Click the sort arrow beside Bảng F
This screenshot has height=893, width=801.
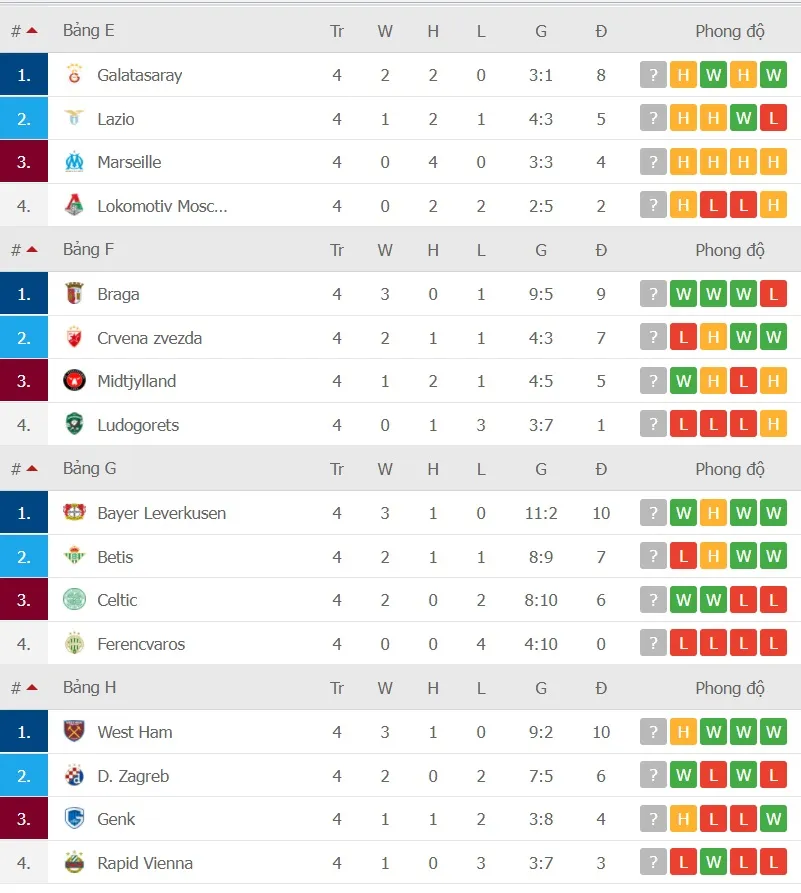click(30, 249)
